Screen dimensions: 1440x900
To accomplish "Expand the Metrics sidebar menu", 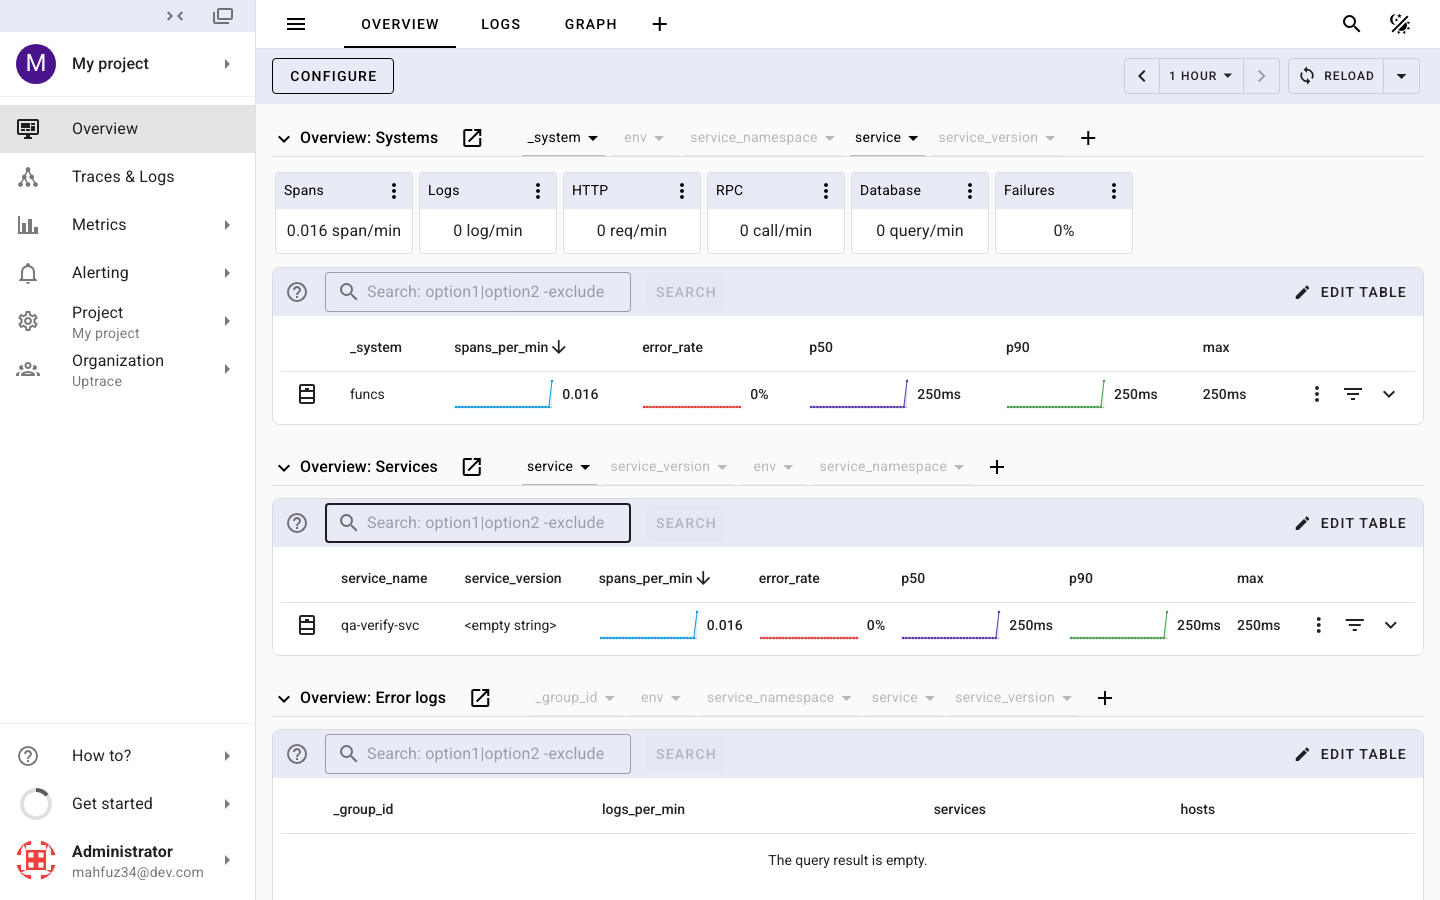I will click(128, 225).
